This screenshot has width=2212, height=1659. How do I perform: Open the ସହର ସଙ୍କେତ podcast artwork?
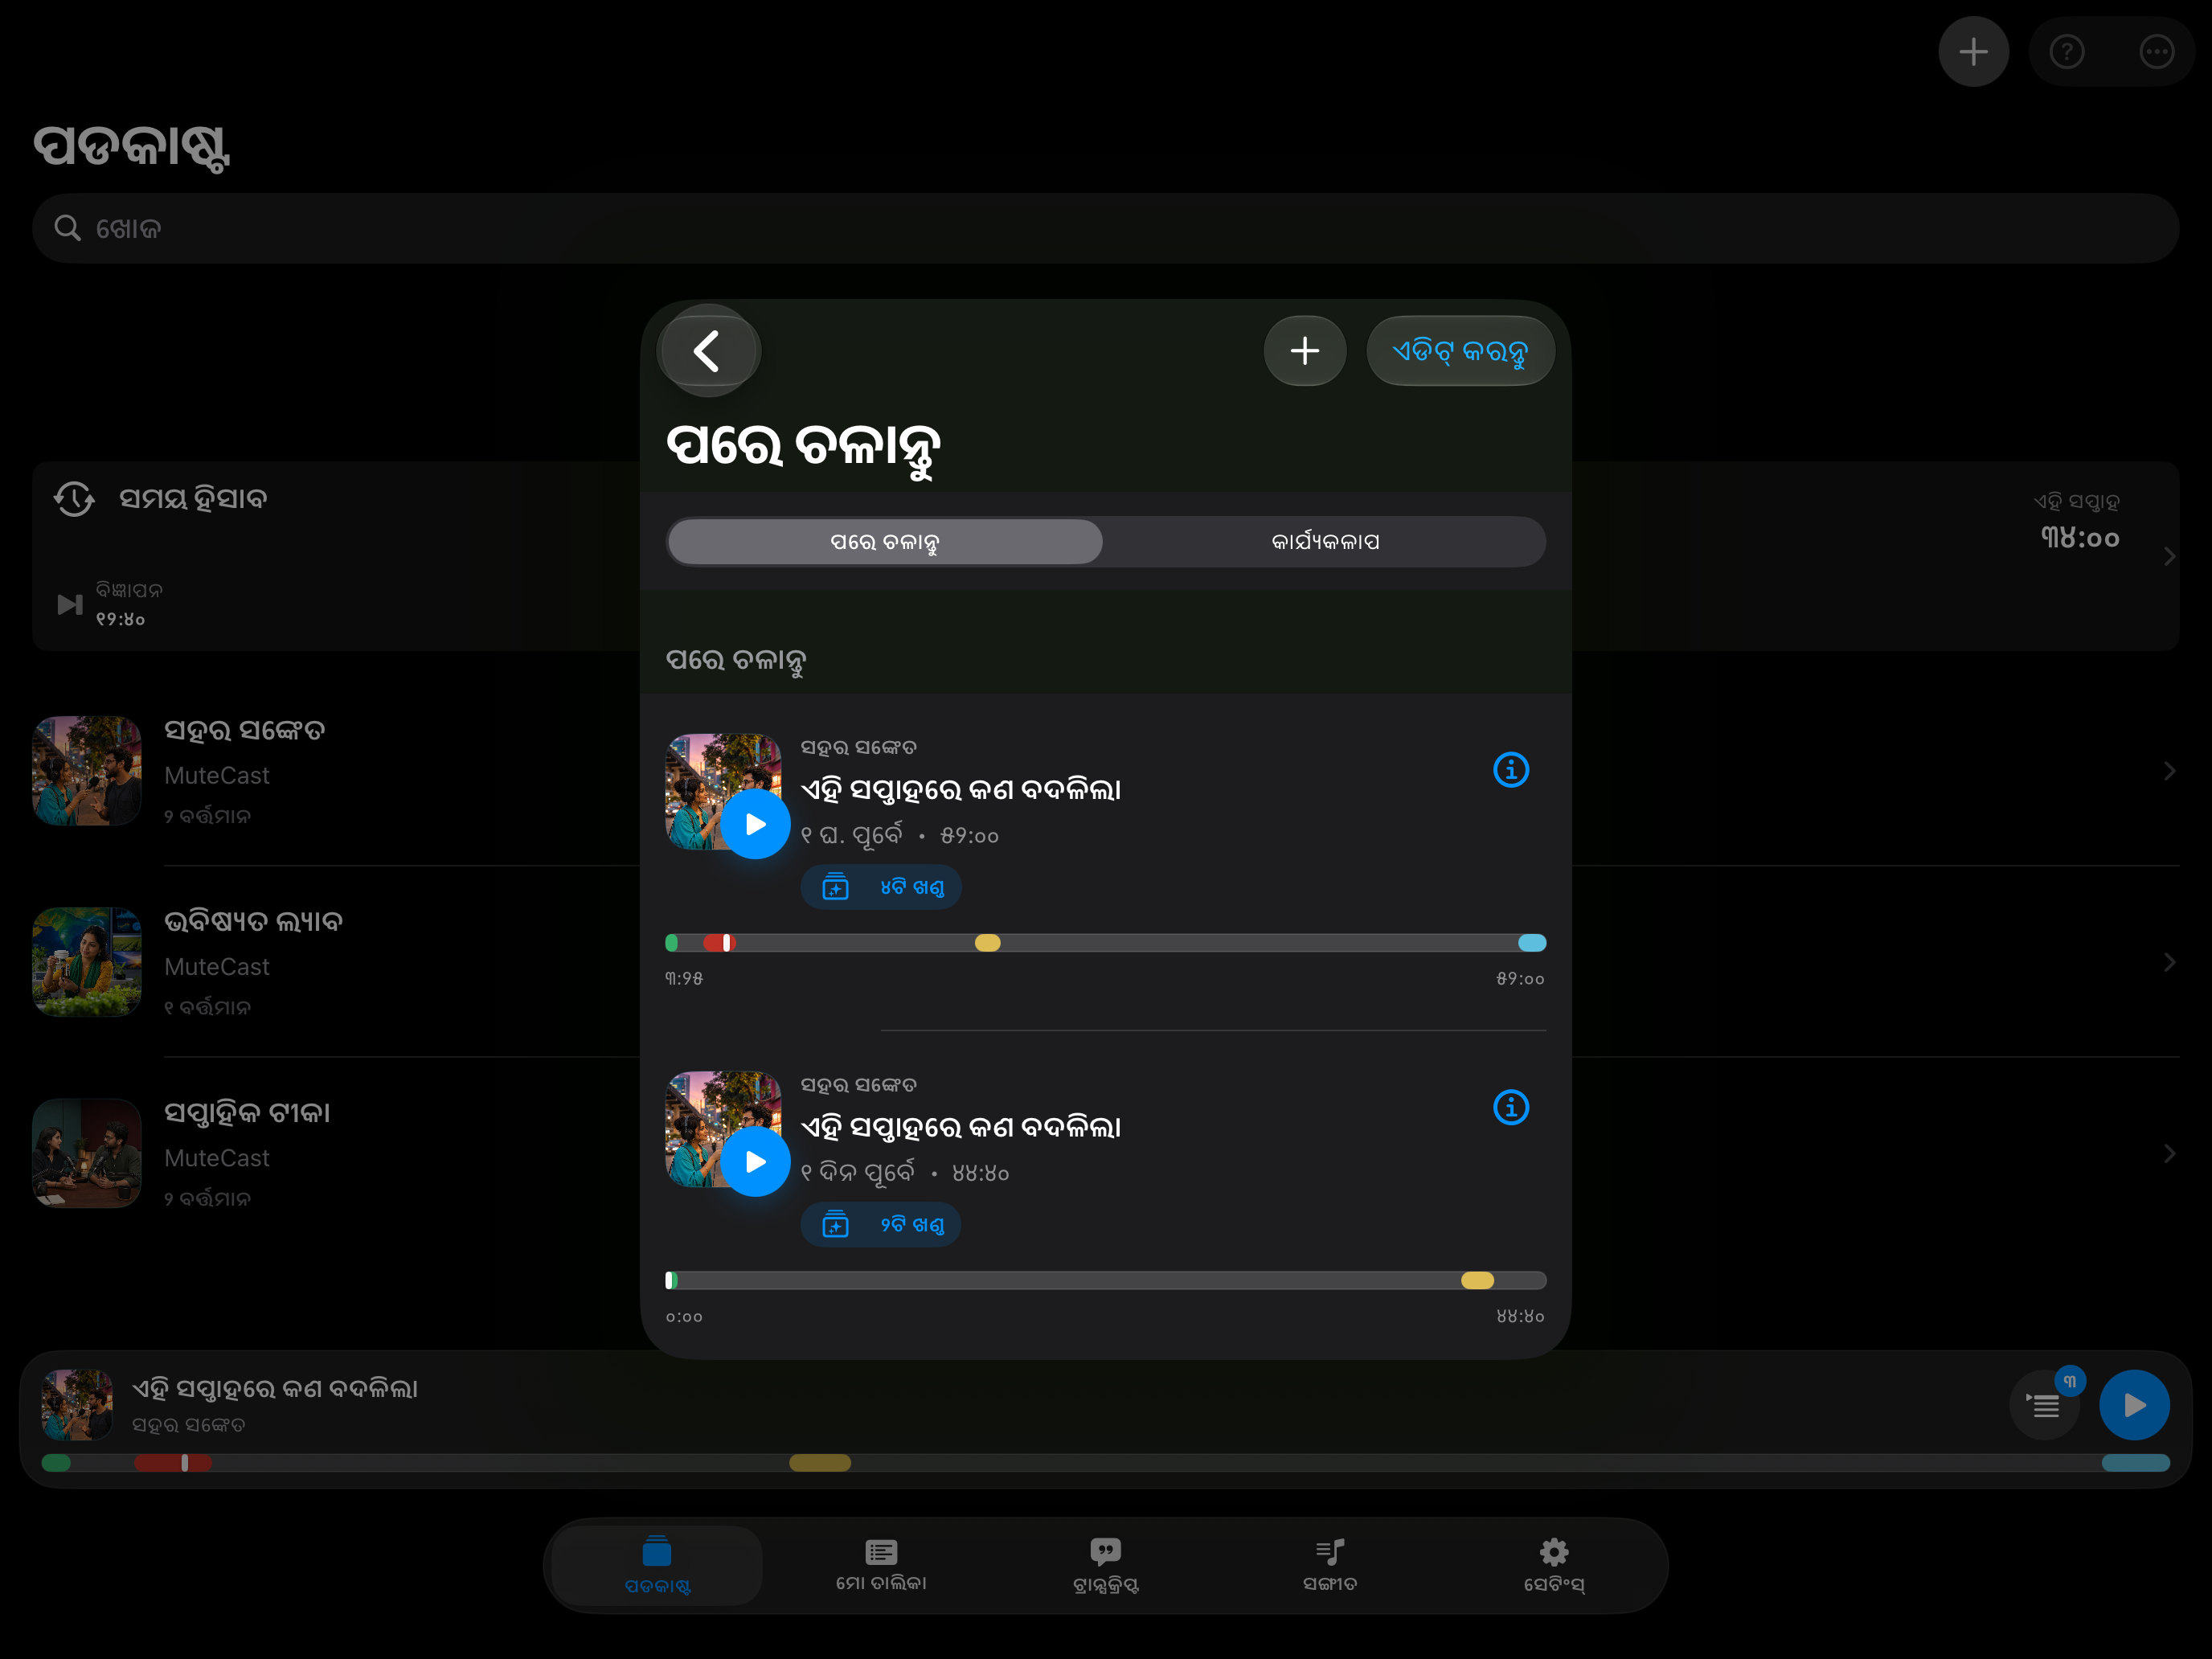[87, 771]
